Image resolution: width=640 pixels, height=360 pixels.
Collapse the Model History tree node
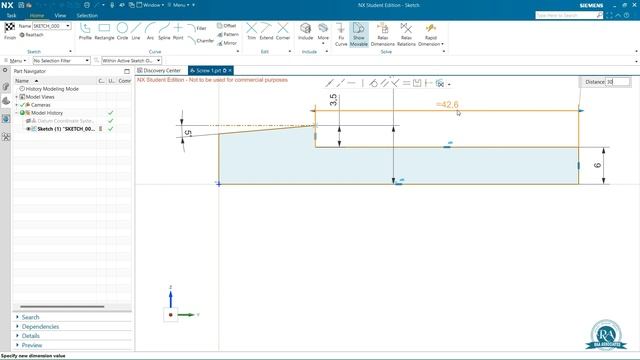click(17, 113)
